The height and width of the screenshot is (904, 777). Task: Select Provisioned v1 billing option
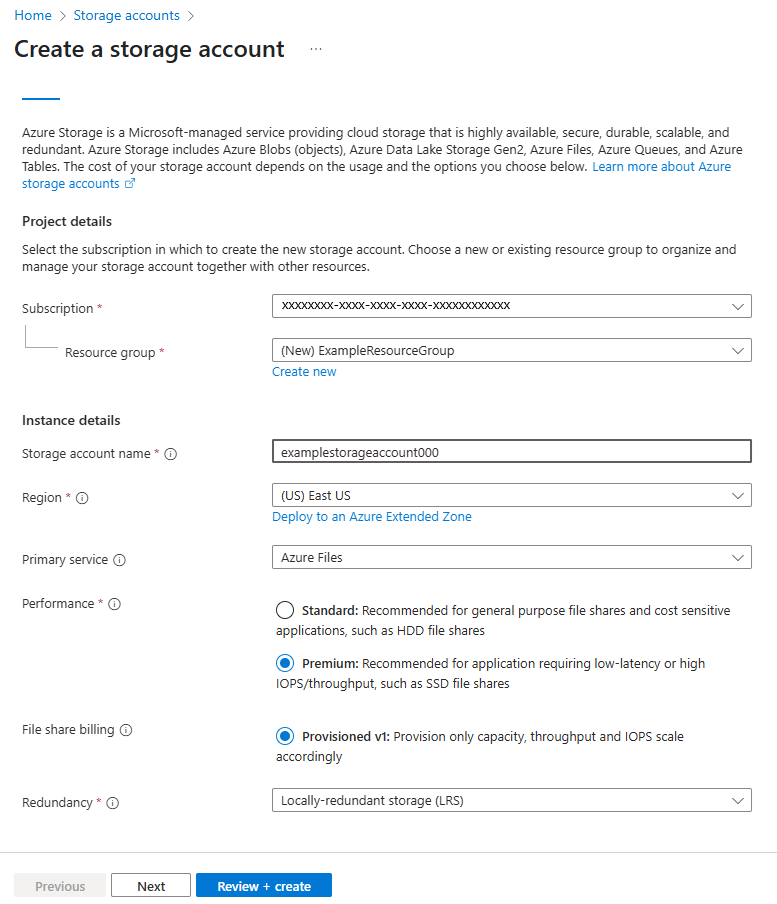[x=285, y=736]
